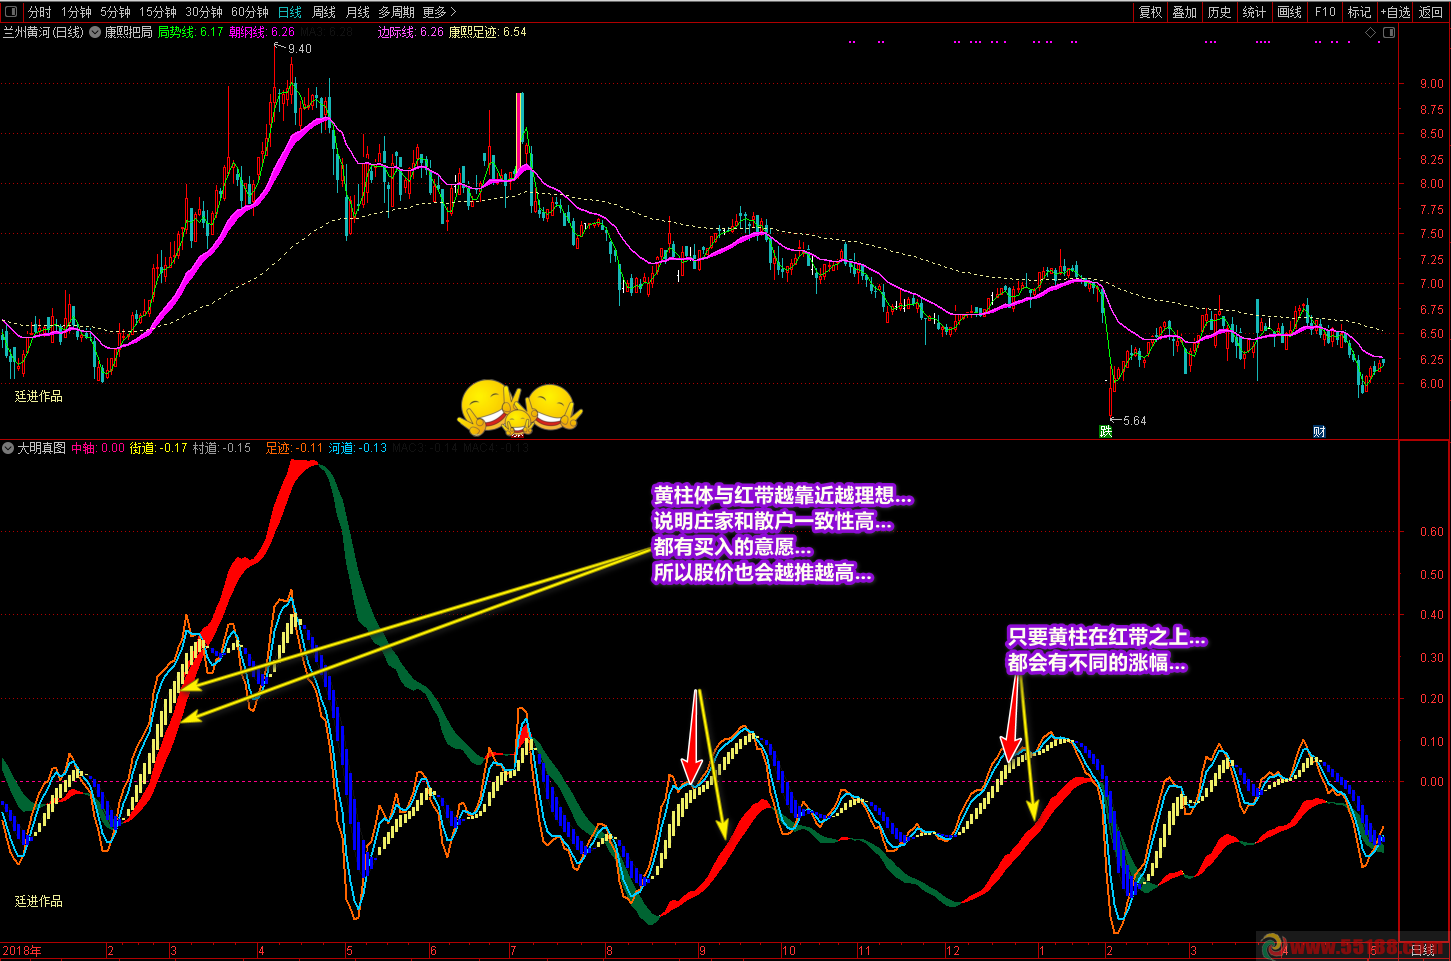Open the F10 company info
The image size is (1451, 961).
1325,12
